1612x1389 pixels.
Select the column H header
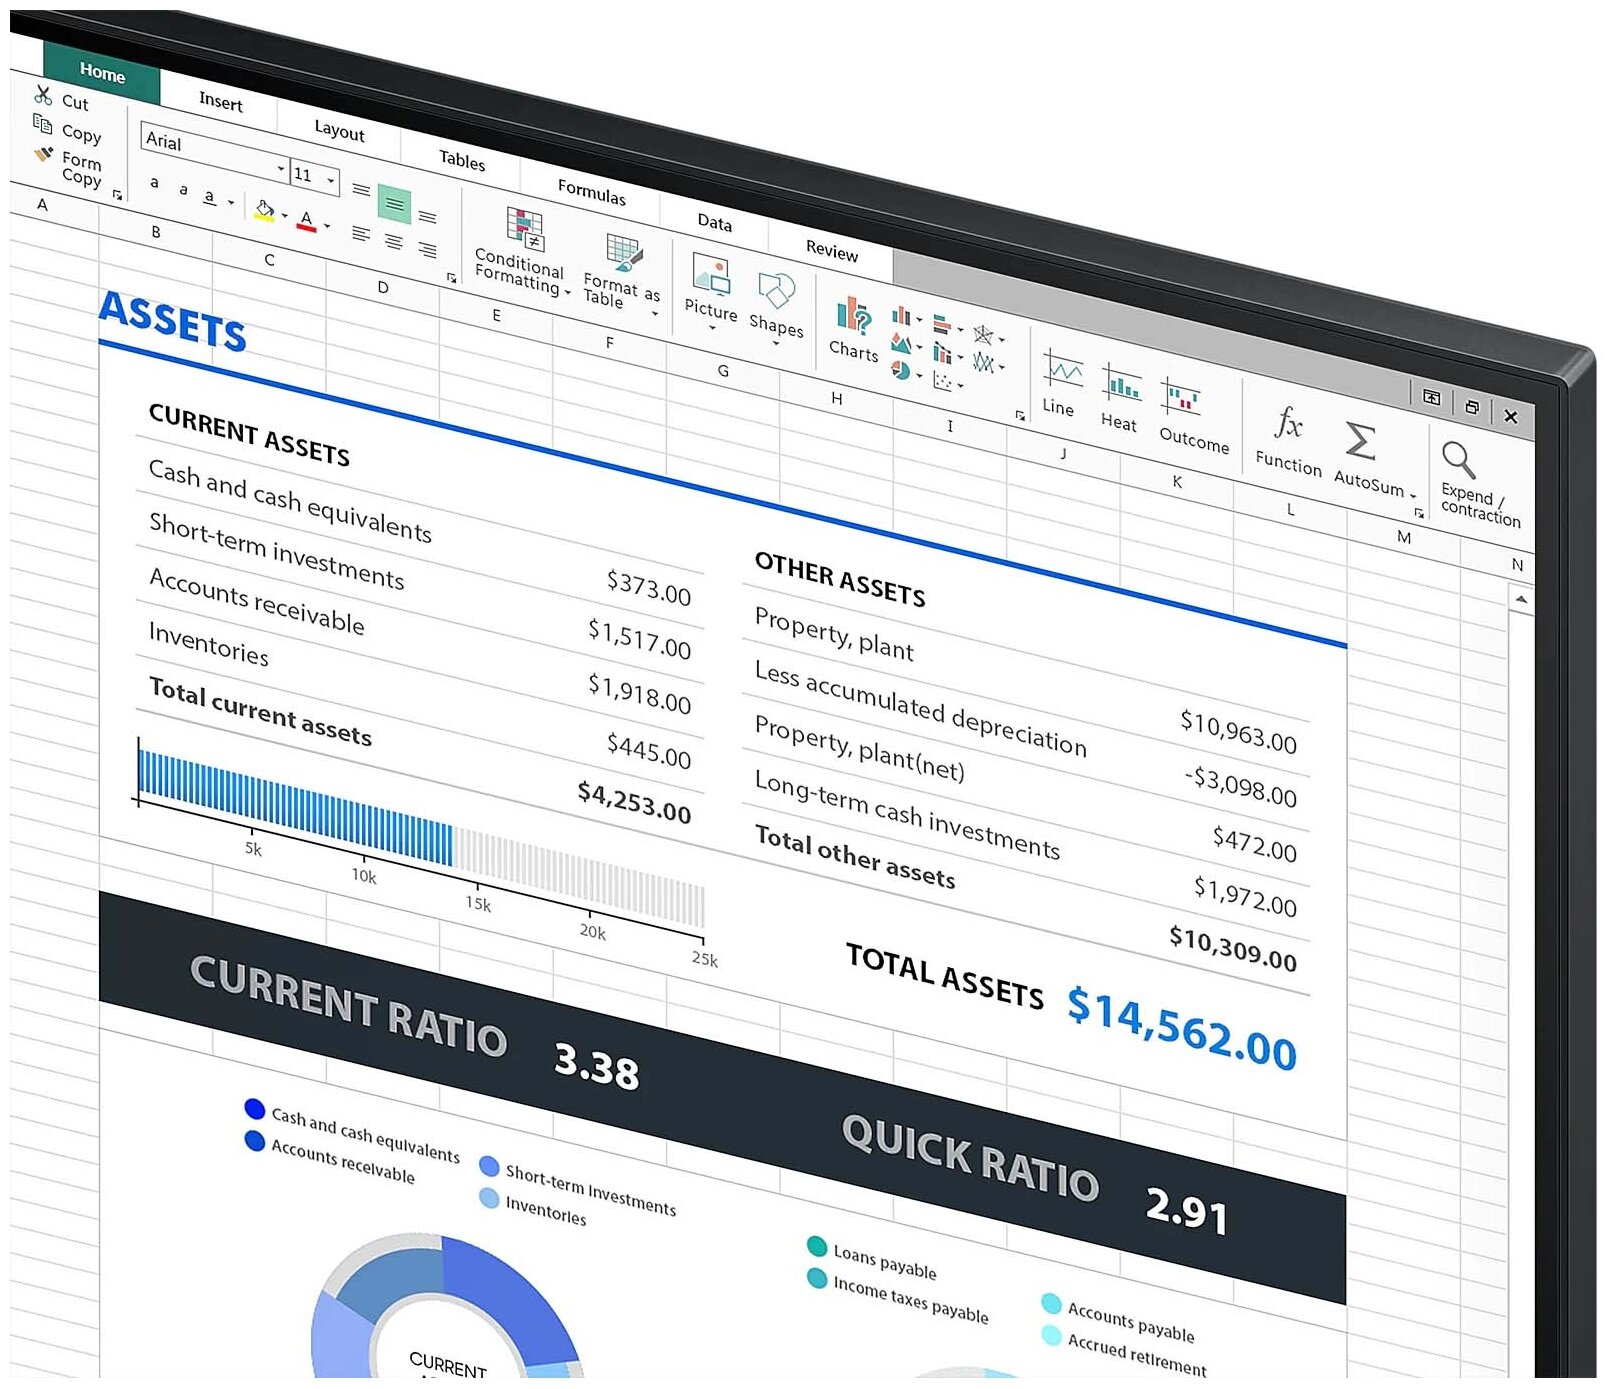coord(836,398)
